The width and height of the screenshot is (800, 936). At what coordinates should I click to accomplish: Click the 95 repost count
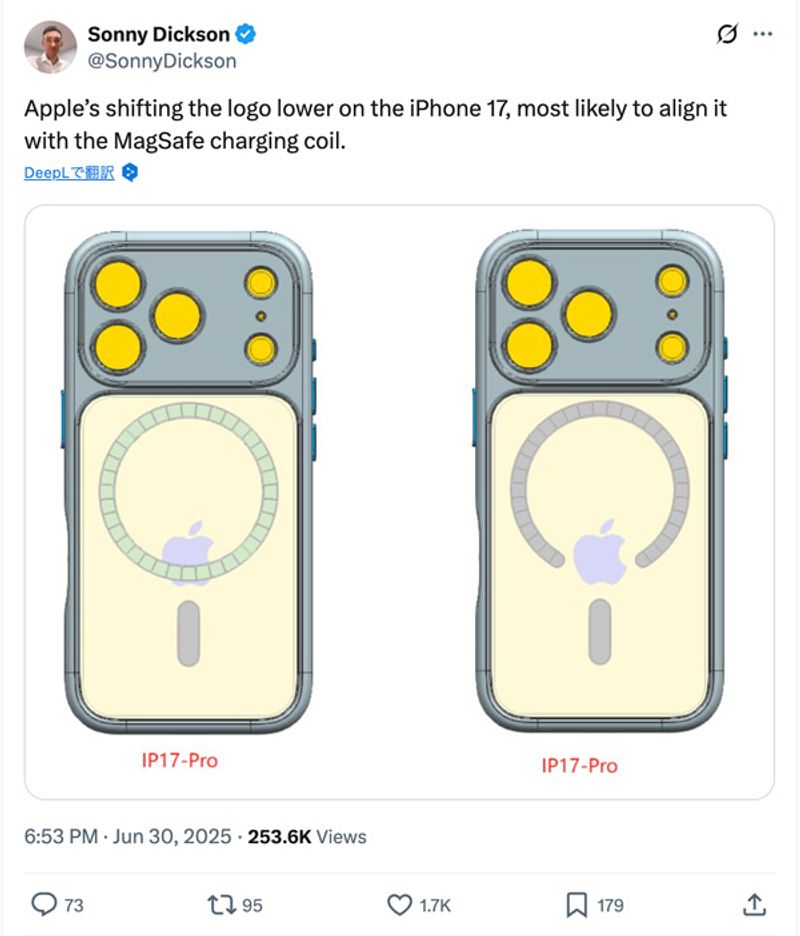pos(252,905)
